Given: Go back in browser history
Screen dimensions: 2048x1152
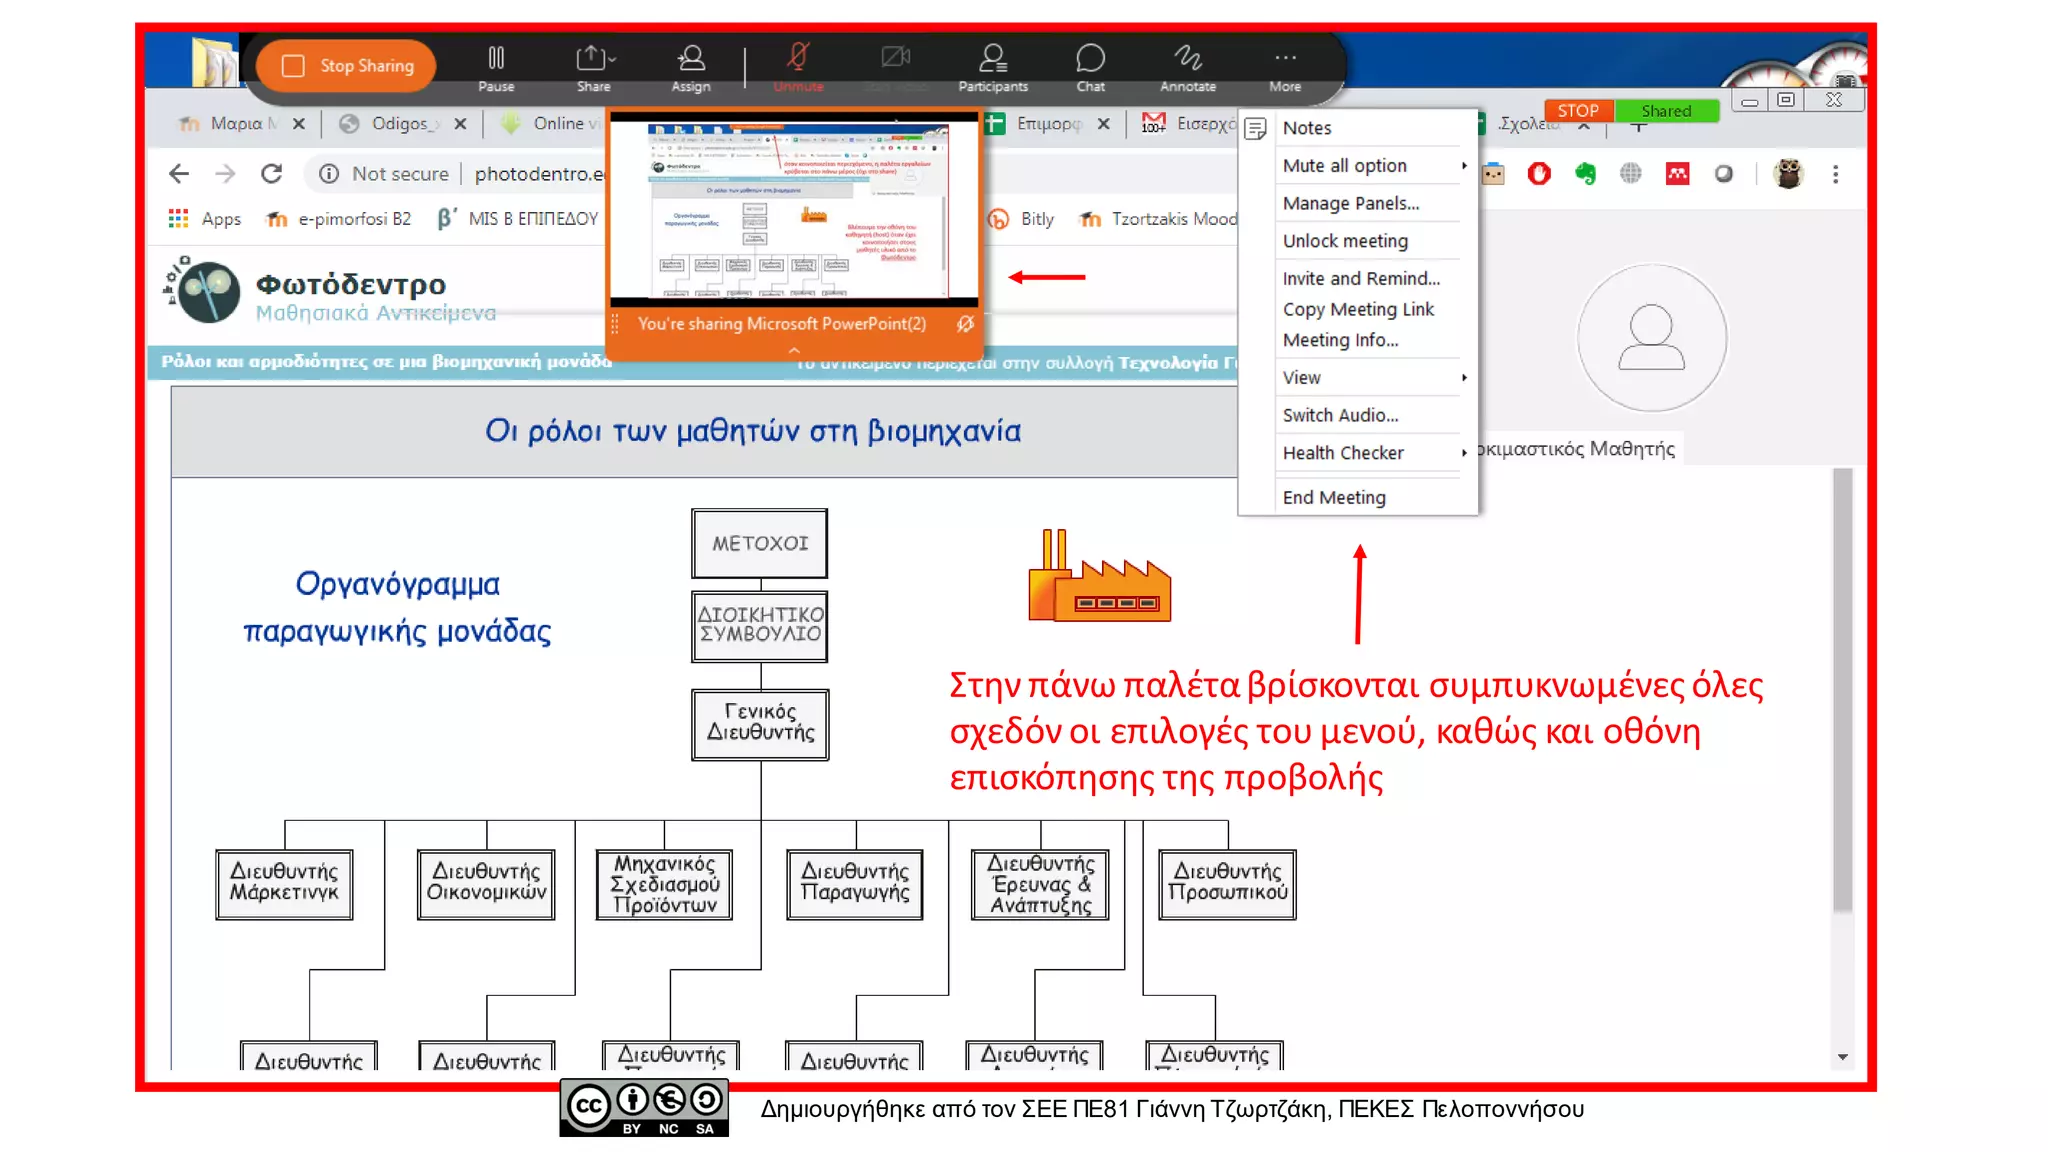Looking at the screenshot, I should click(179, 174).
